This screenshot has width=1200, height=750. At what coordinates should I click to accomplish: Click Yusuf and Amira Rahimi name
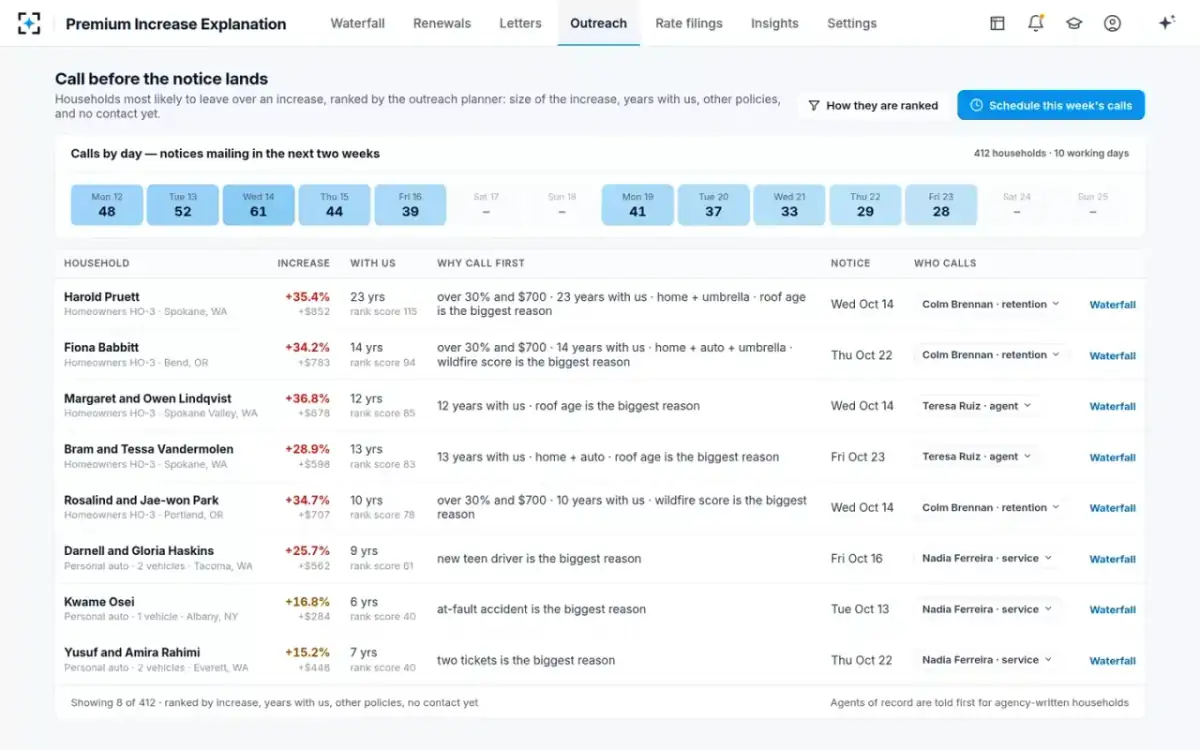click(x=132, y=653)
